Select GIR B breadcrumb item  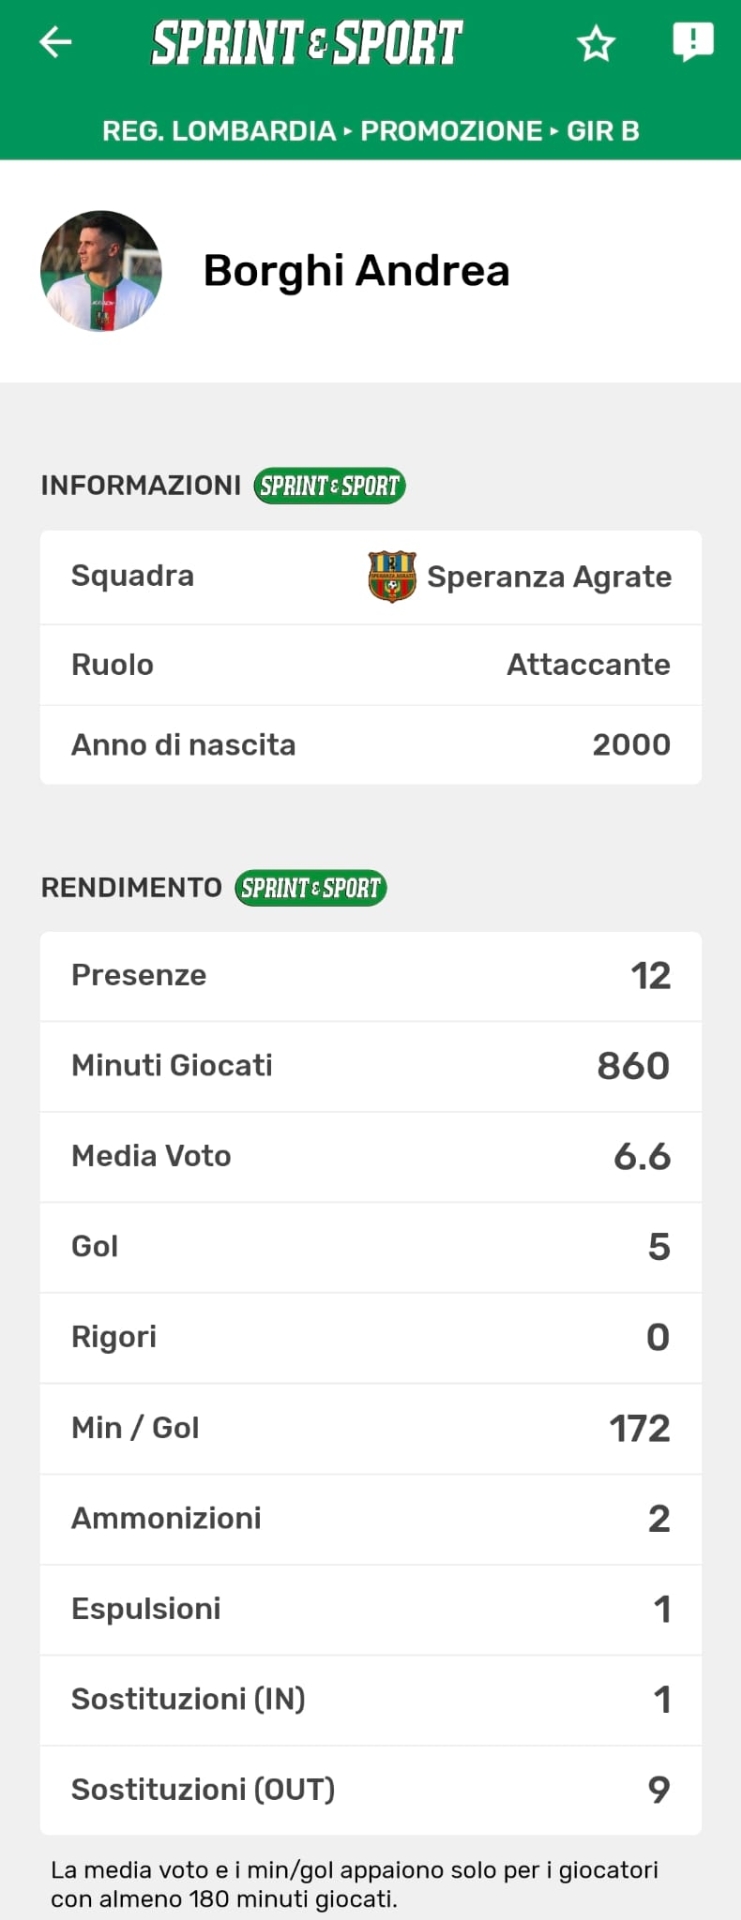pos(603,131)
